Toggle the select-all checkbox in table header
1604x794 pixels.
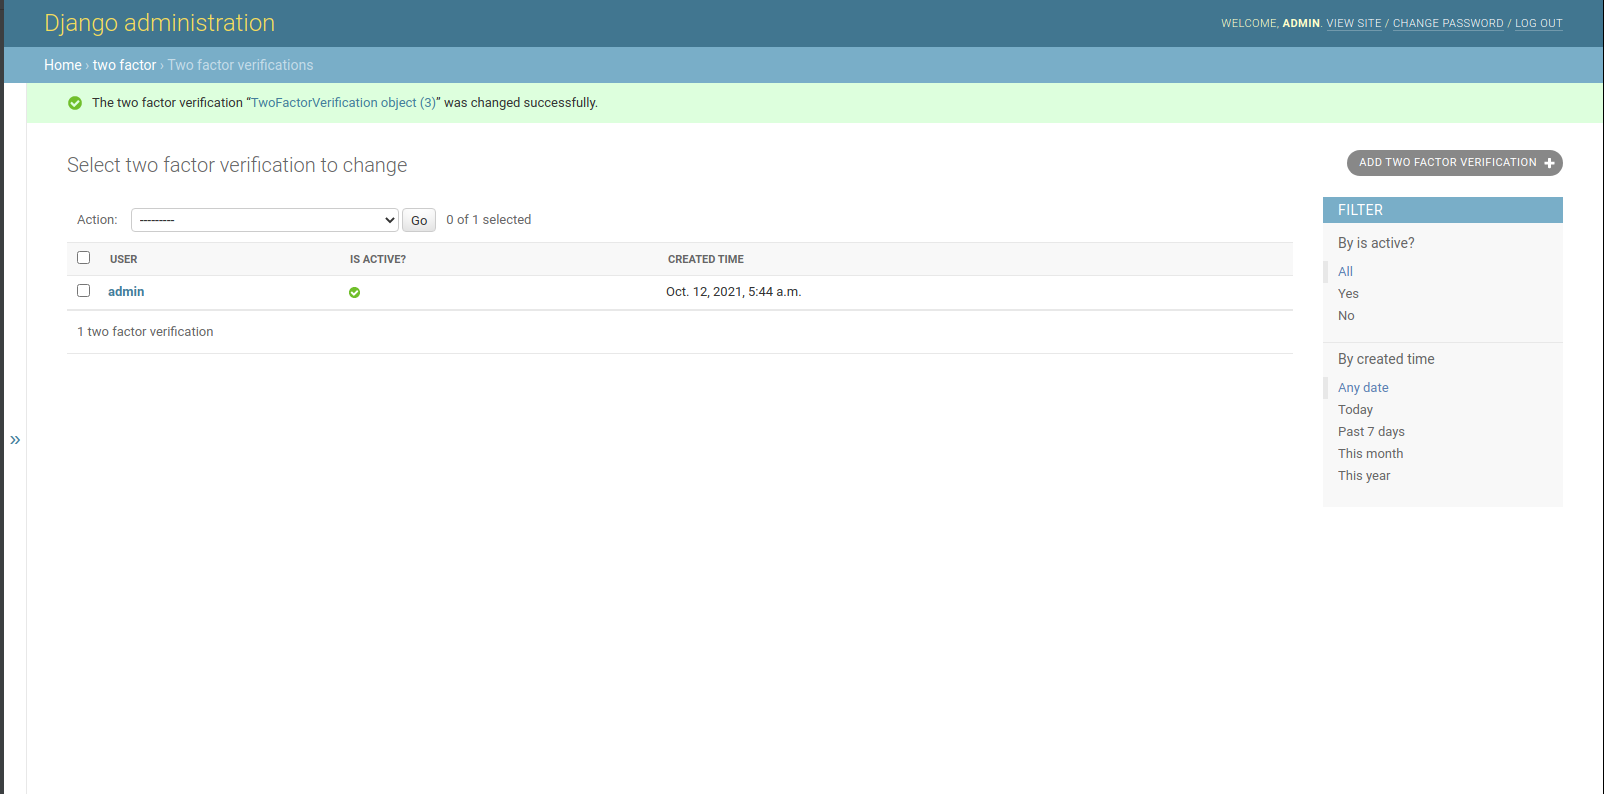tap(84, 258)
